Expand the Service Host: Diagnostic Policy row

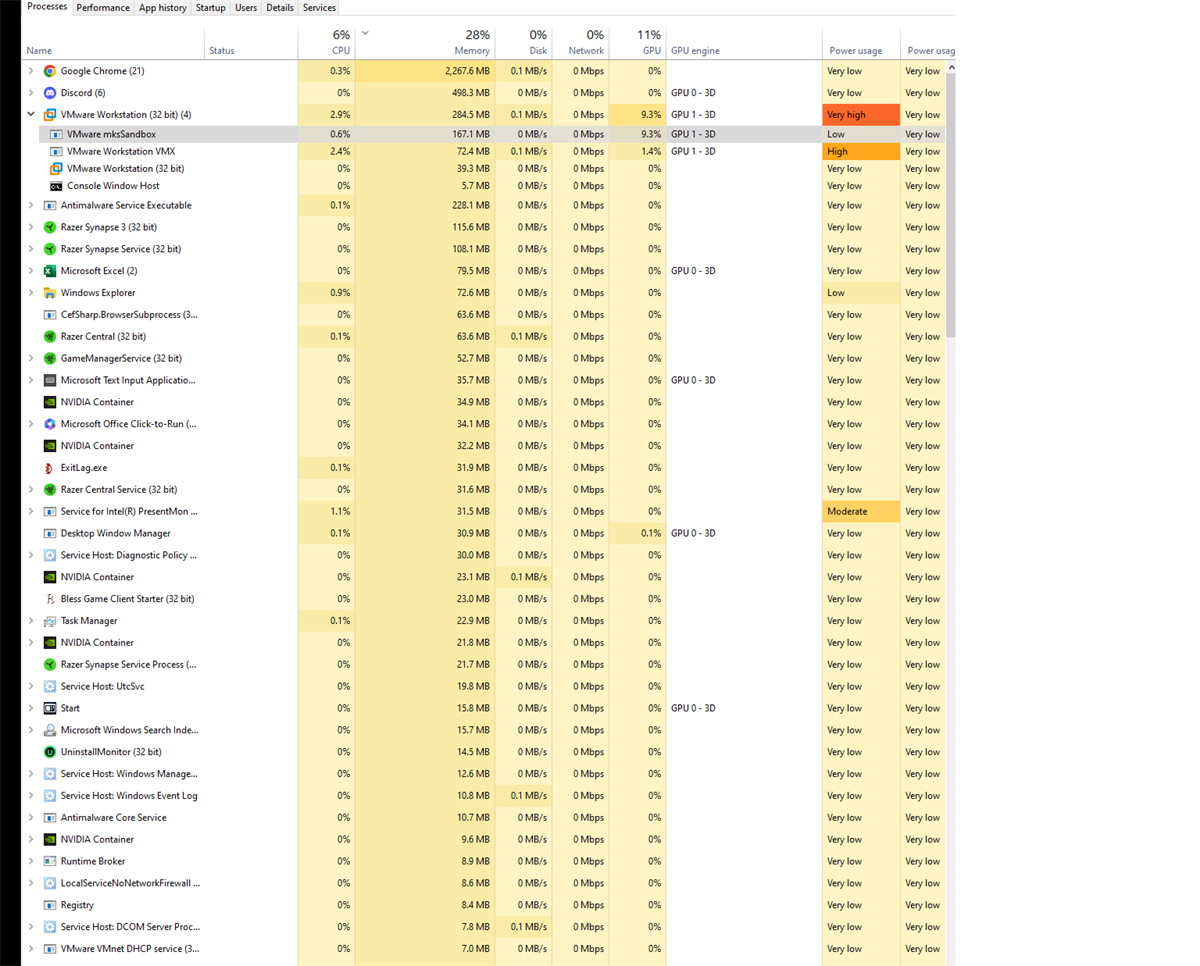click(x=31, y=555)
